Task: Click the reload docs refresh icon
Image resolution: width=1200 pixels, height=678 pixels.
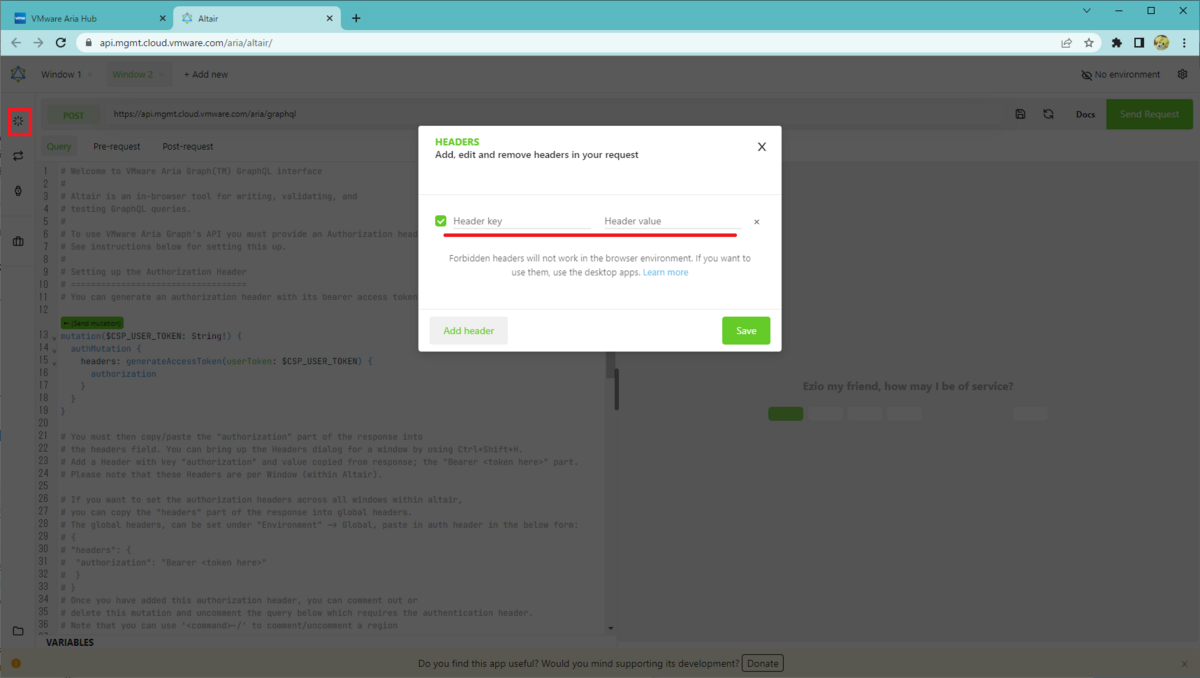Action: click(1048, 114)
